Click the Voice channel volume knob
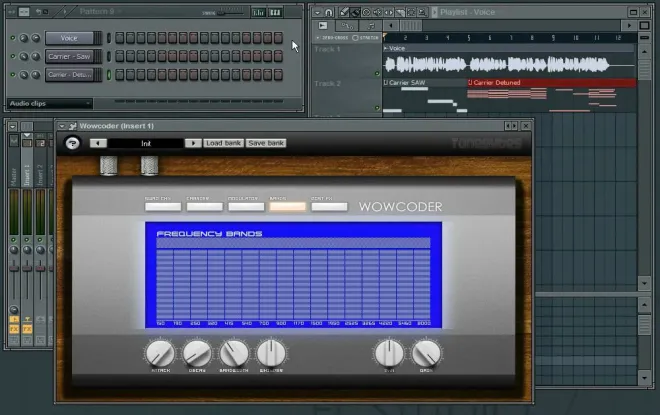This screenshot has height=415, width=660. 36,38
